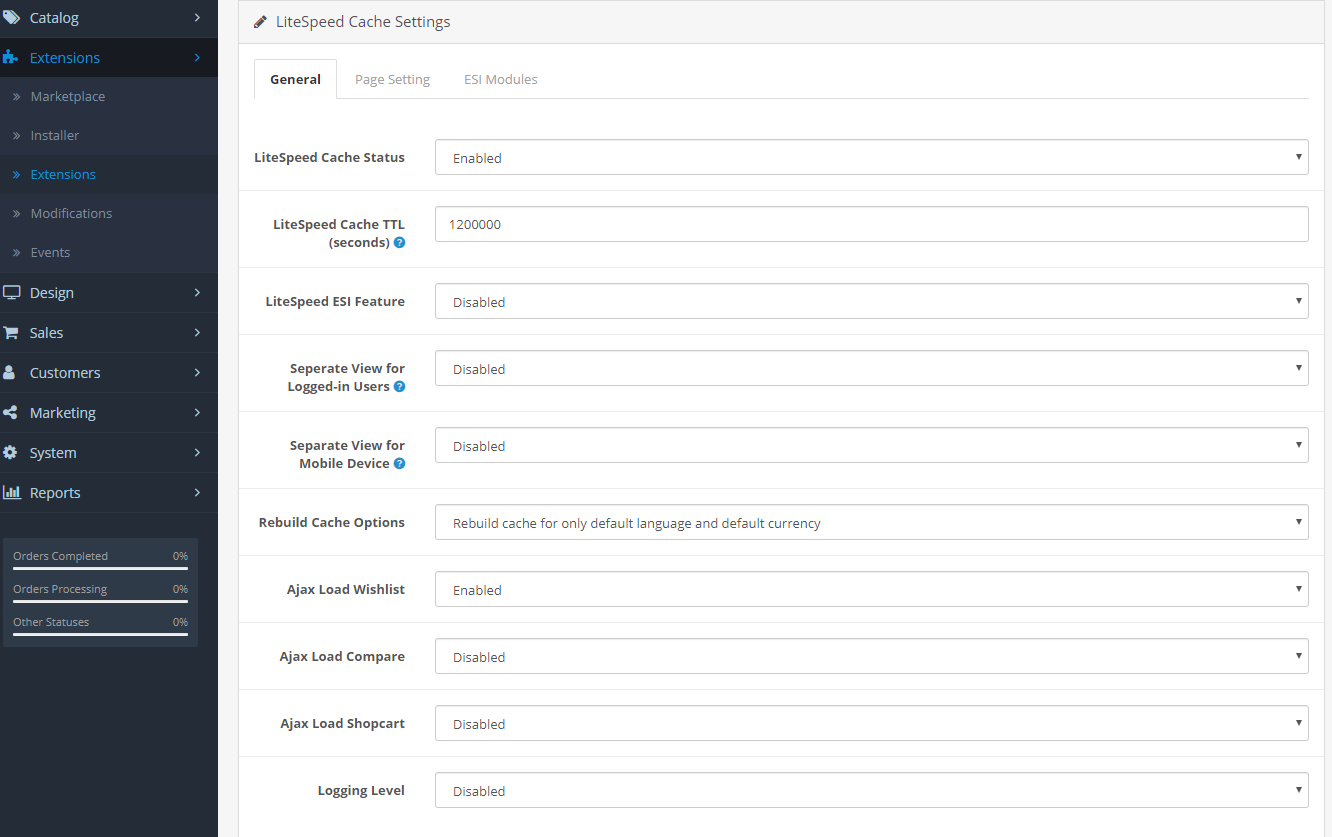Expand the Reports menu chevron
The width and height of the screenshot is (1332, 837).
tap(197, 493)
